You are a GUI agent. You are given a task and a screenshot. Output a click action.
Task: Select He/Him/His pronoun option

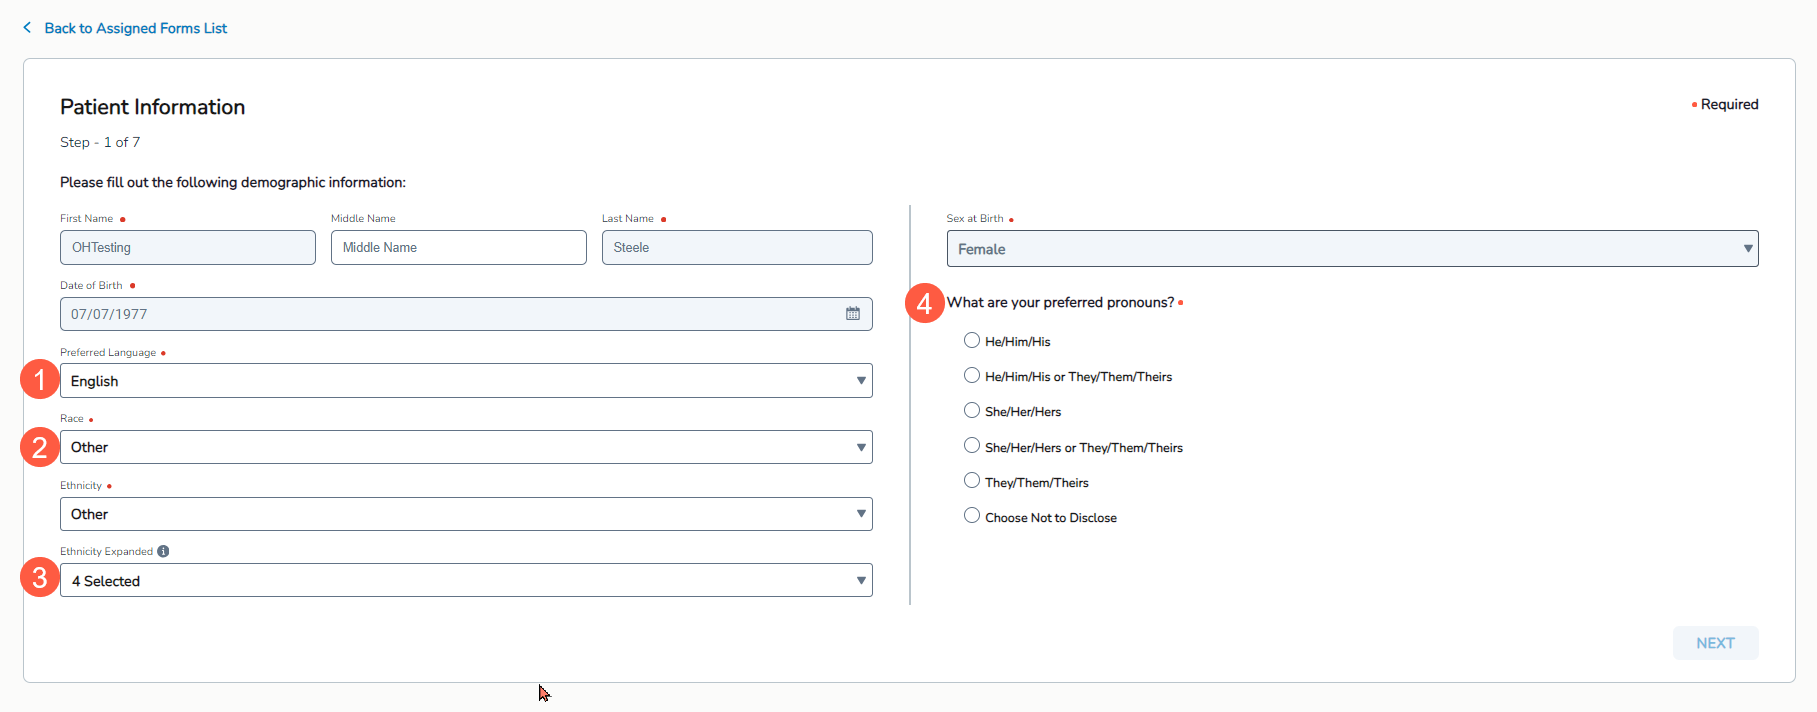point(971,341)
